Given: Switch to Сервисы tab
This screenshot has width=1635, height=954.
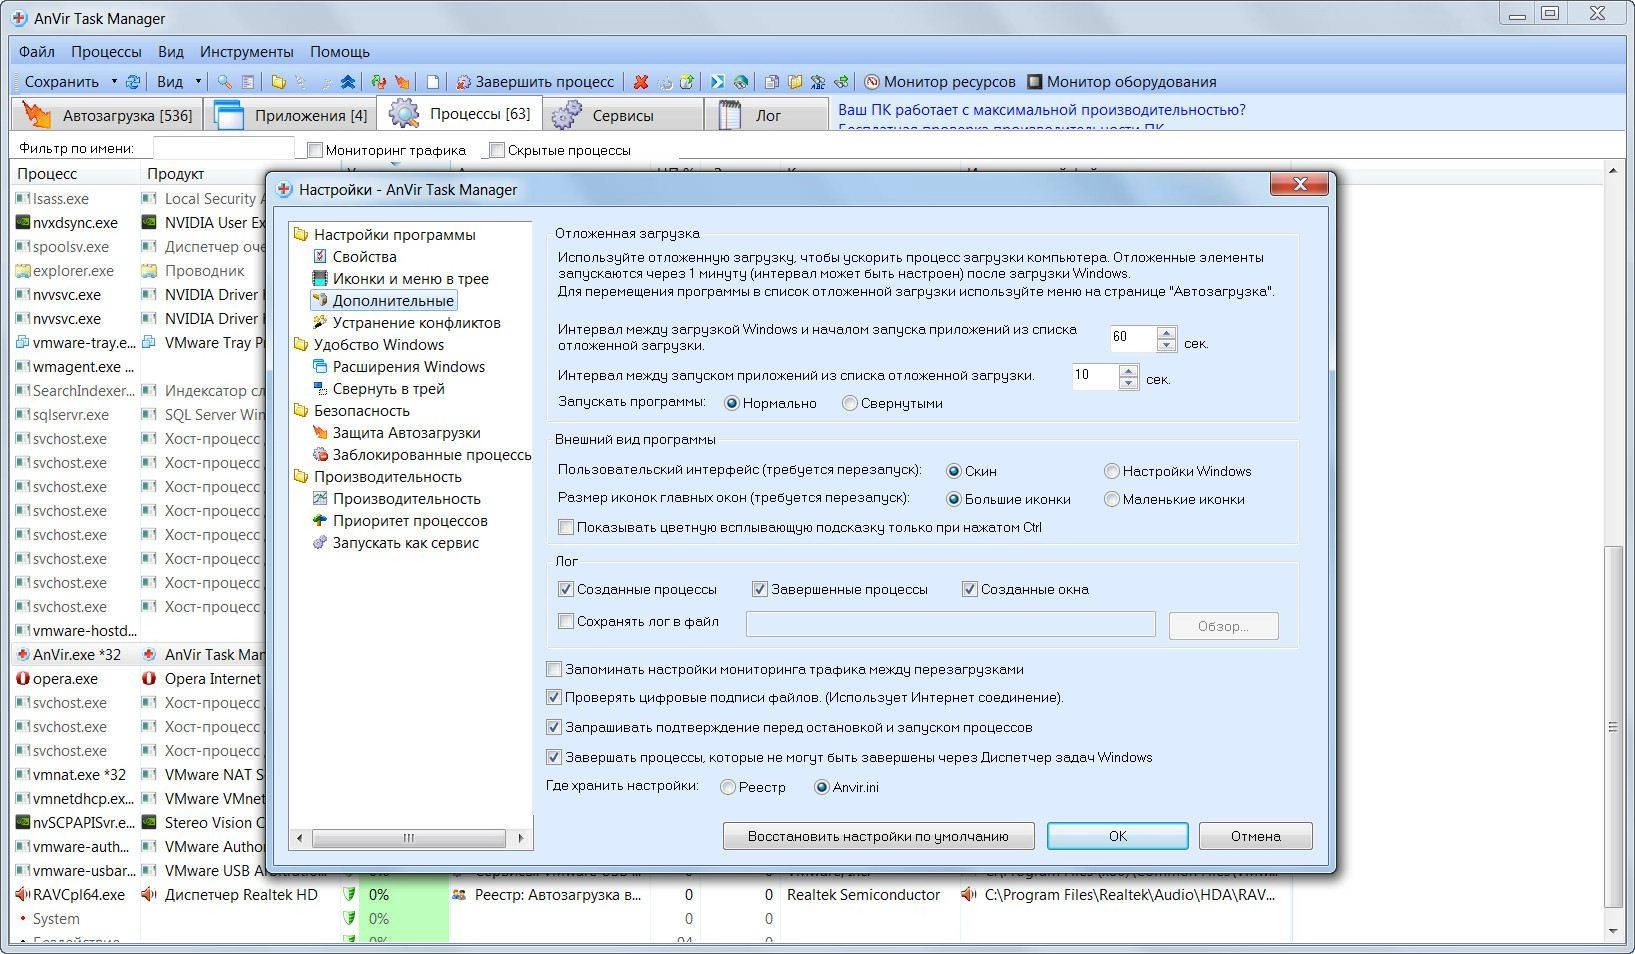Looking at the screenshot, I should point(623,115).
